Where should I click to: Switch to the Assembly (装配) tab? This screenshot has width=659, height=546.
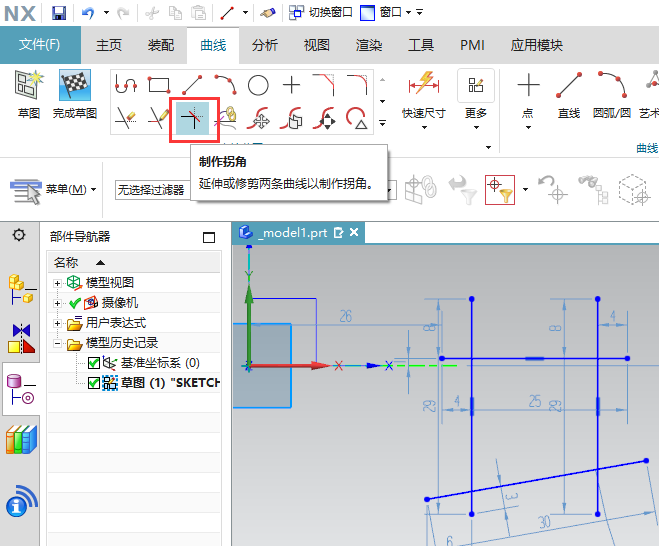pos(161,45)
